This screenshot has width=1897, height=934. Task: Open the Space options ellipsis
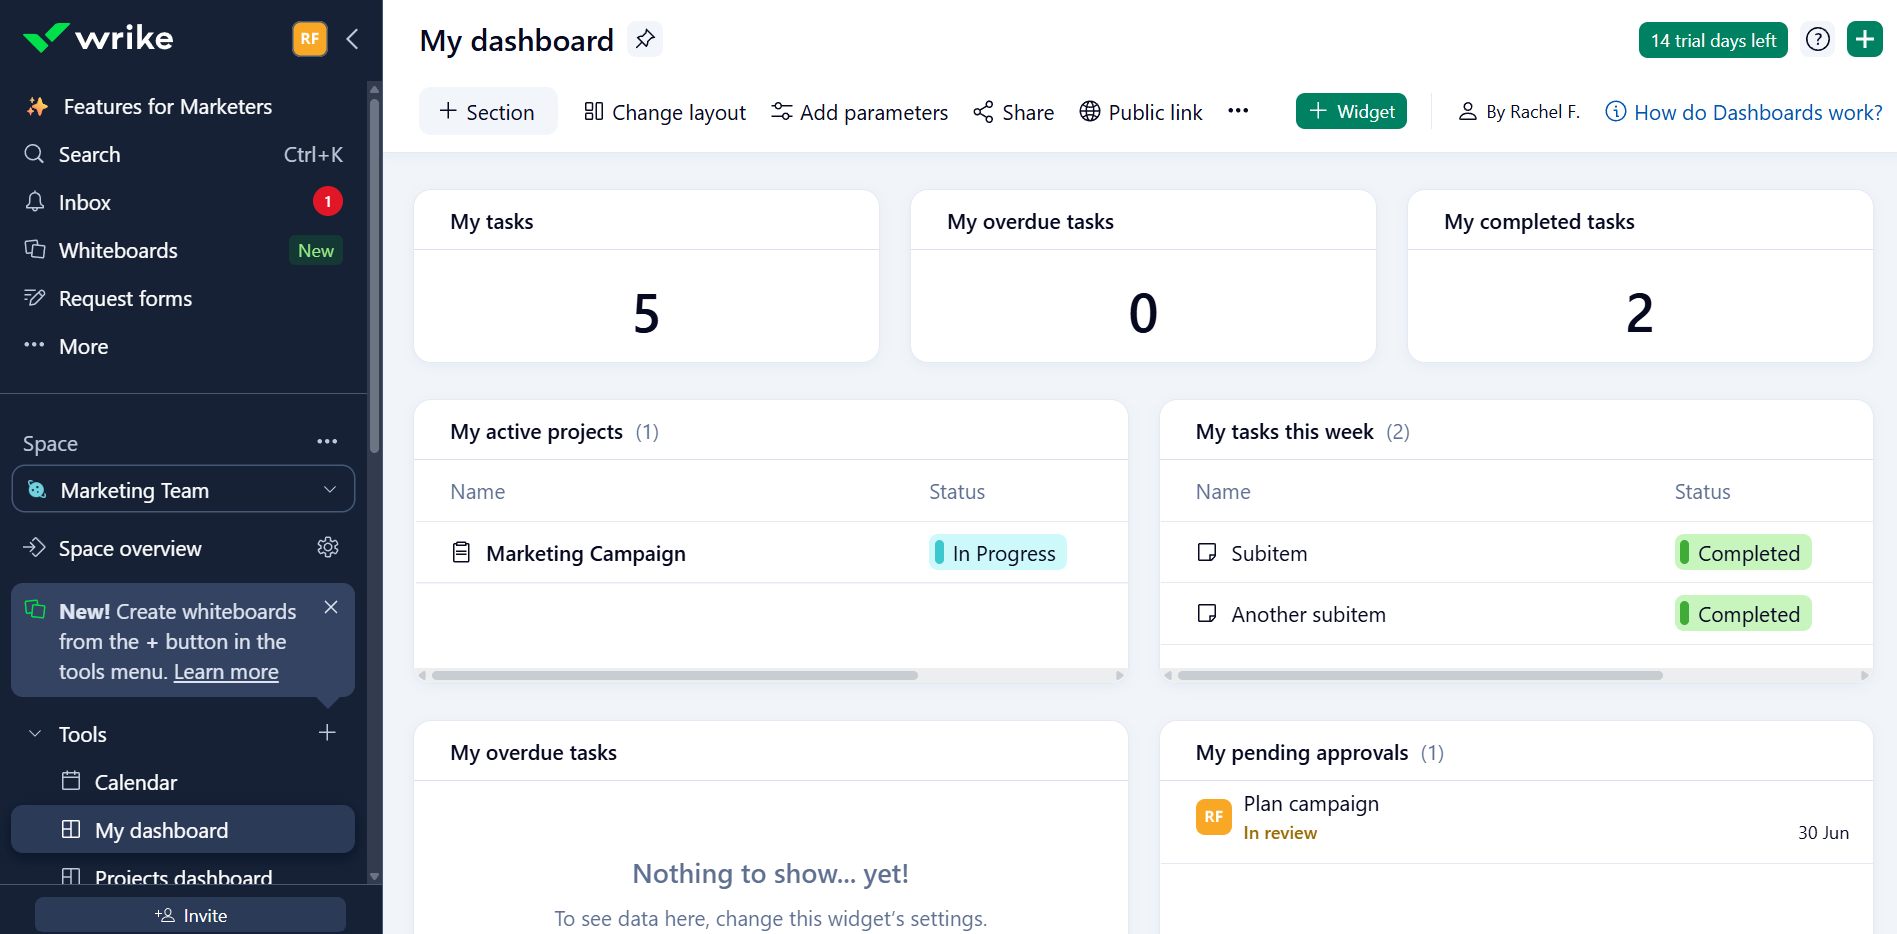(x=327, y=442)
